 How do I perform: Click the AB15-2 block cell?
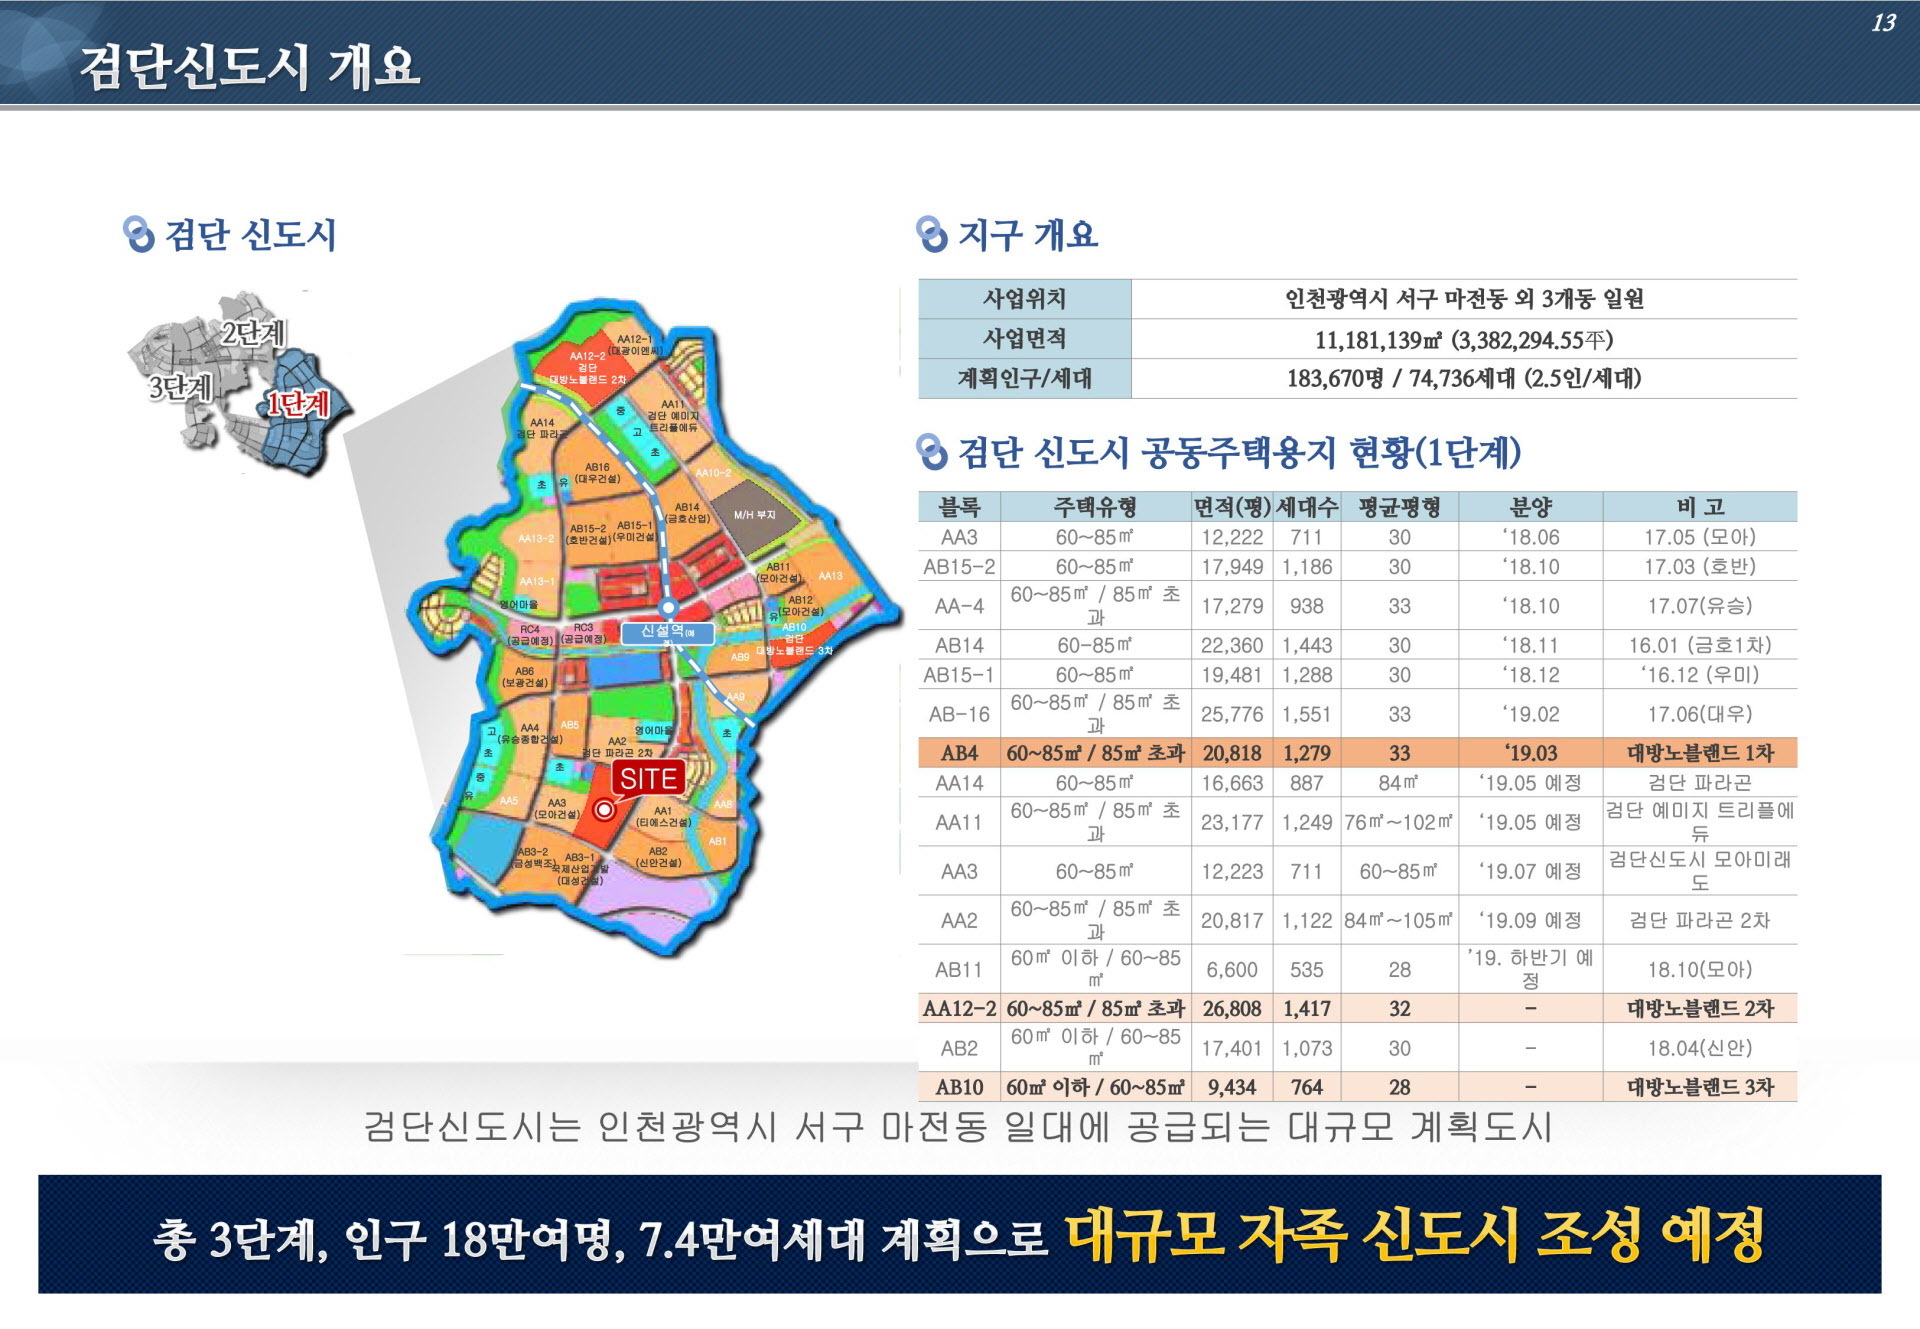pyautogui.click(x=959, y=567)
